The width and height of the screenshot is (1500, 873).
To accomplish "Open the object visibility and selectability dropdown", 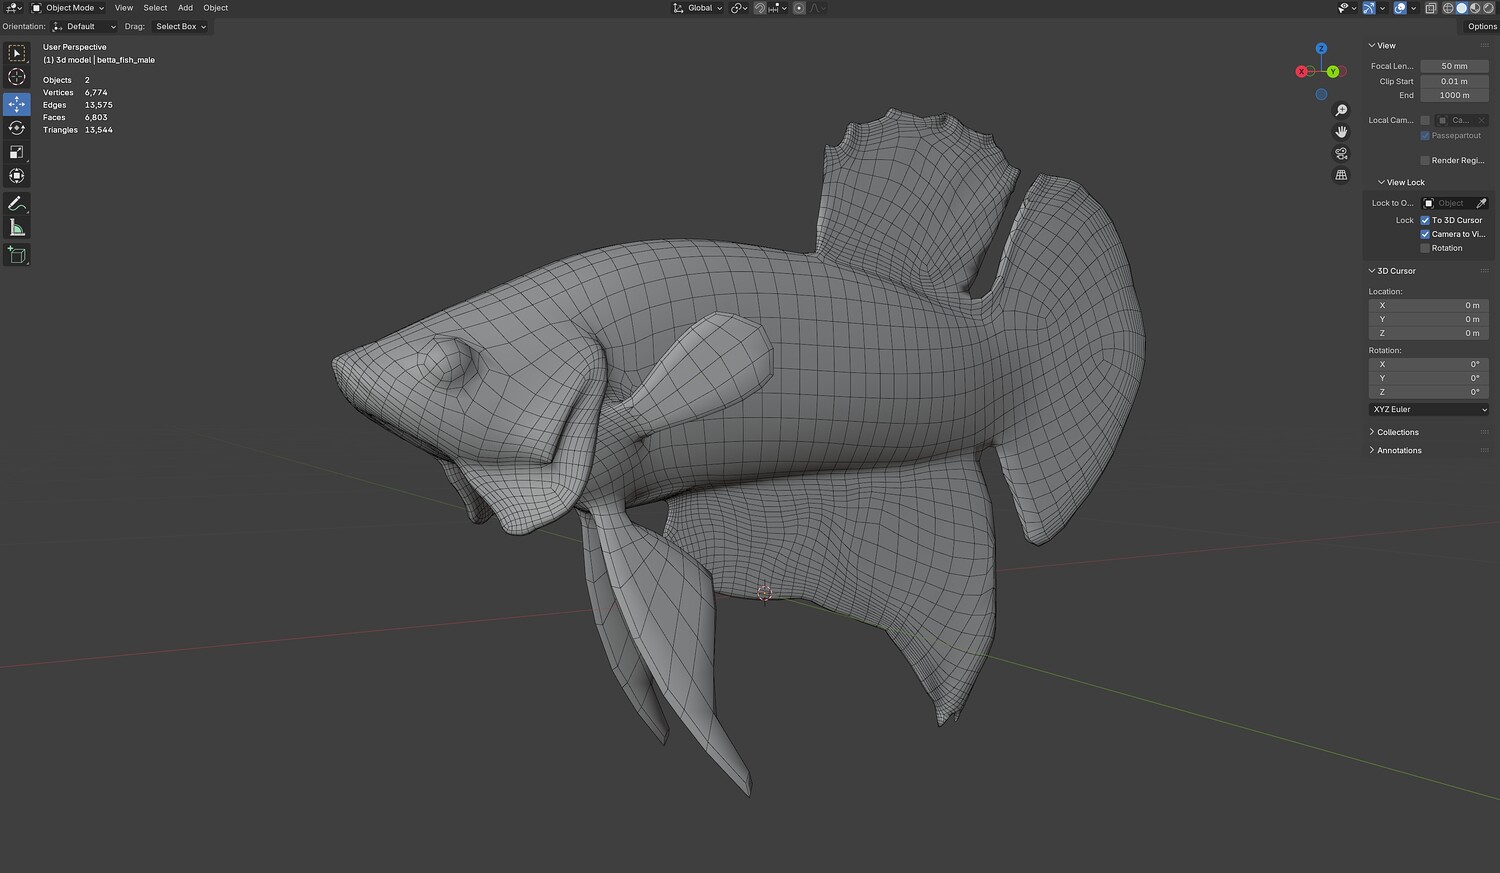I will (x=1346, y=8).
